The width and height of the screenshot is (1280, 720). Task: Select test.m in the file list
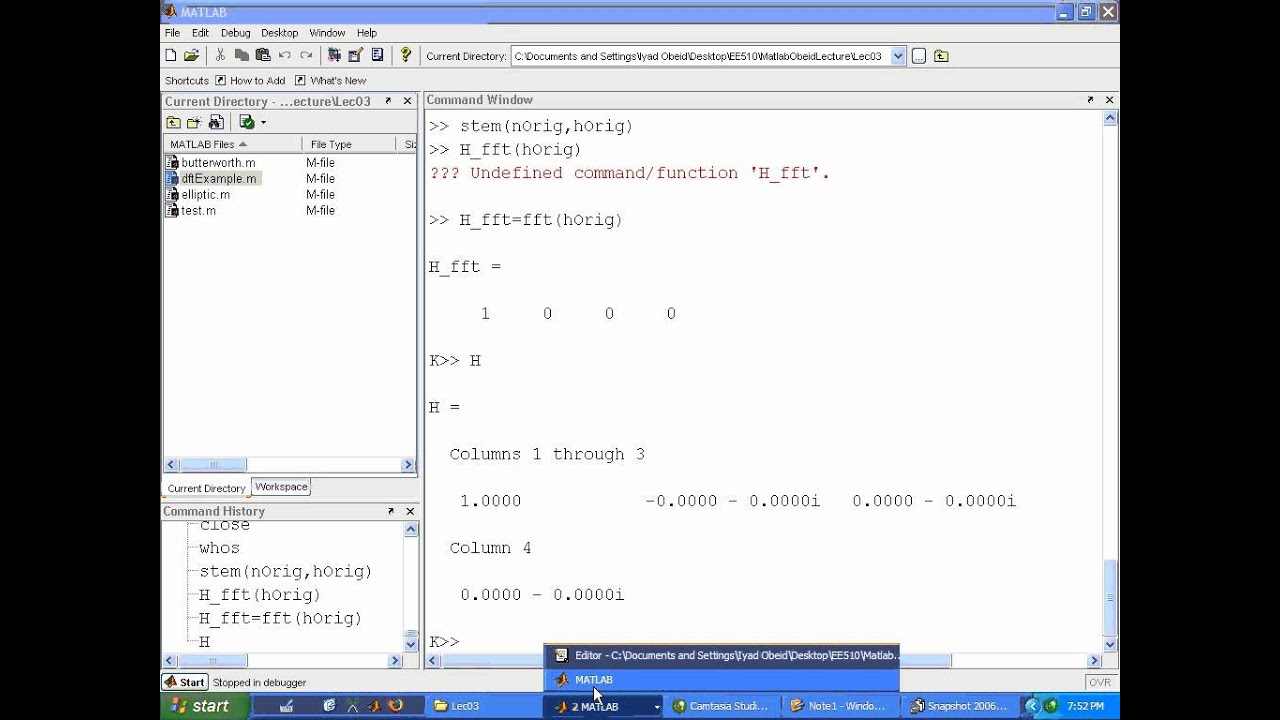pyautogui.click(x=198, y=211)
